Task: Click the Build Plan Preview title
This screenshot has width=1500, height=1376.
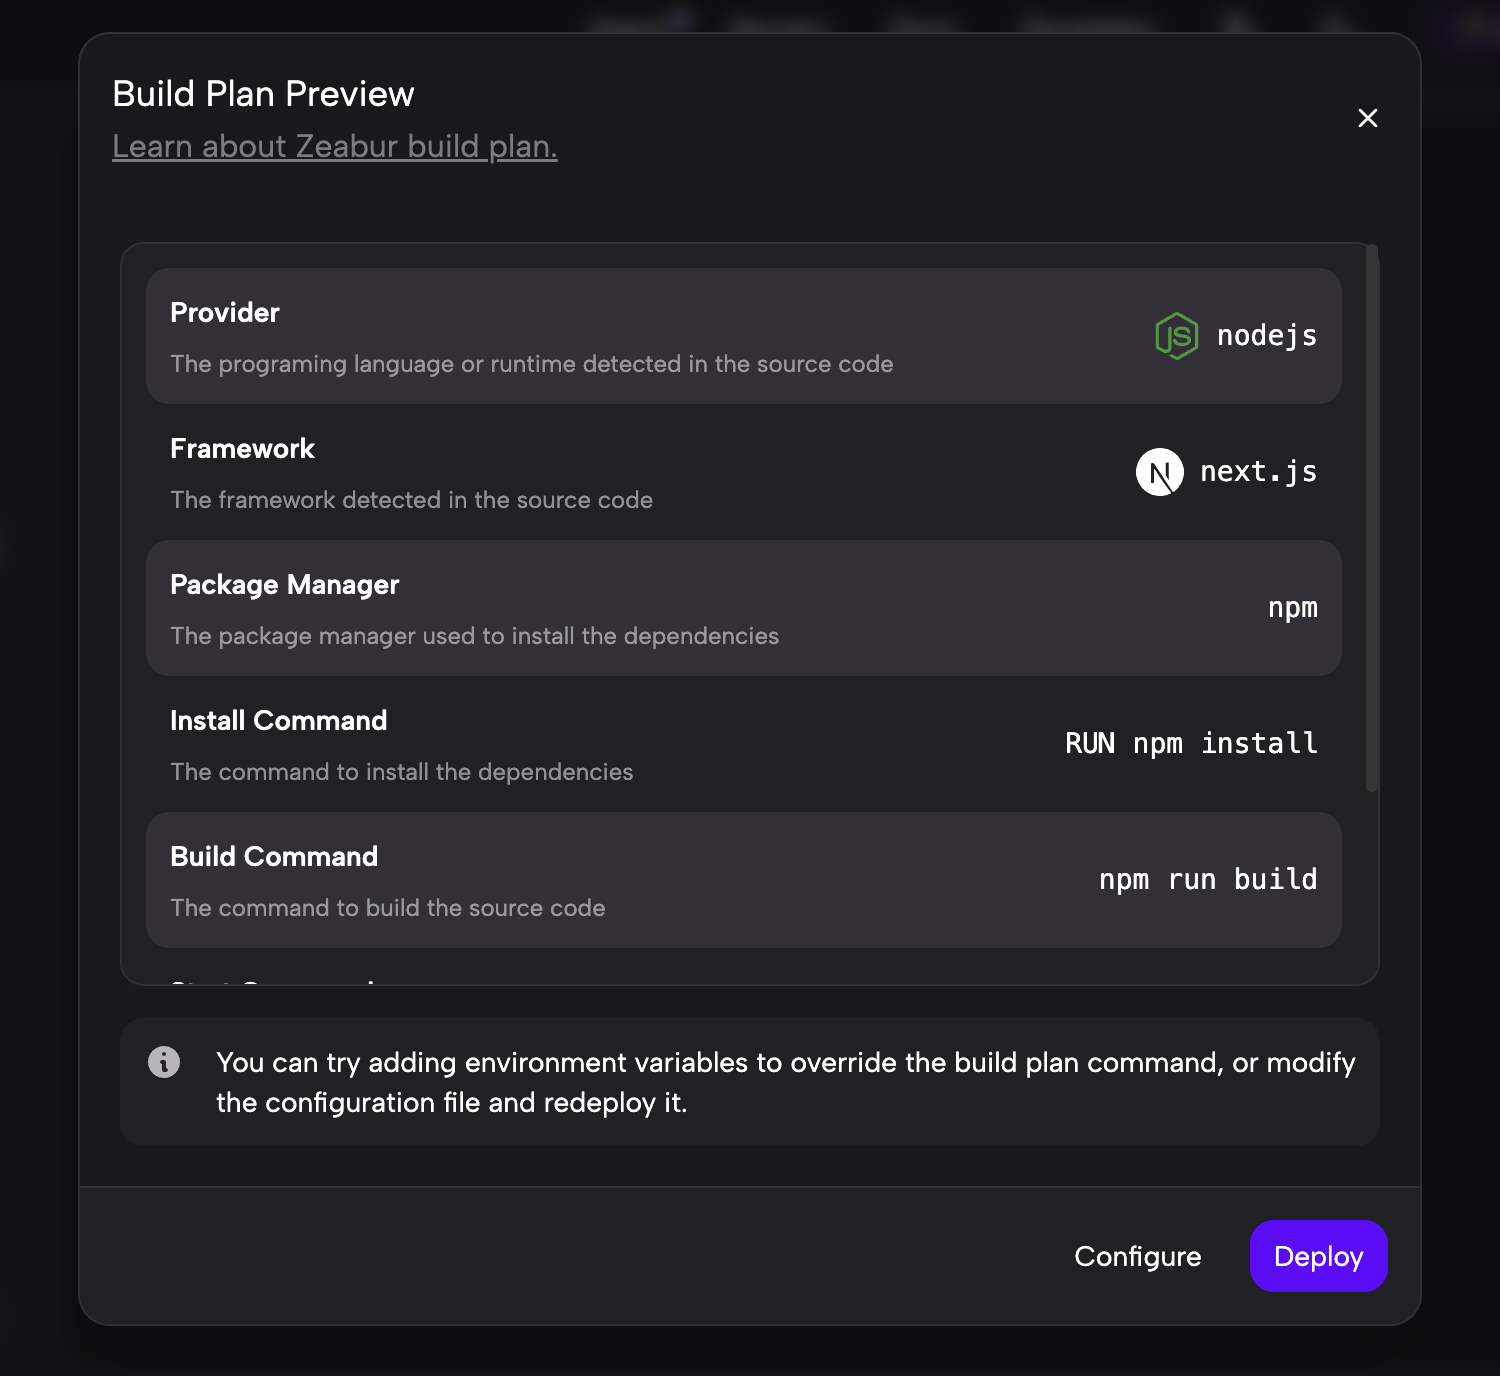Action: point(263,94)
